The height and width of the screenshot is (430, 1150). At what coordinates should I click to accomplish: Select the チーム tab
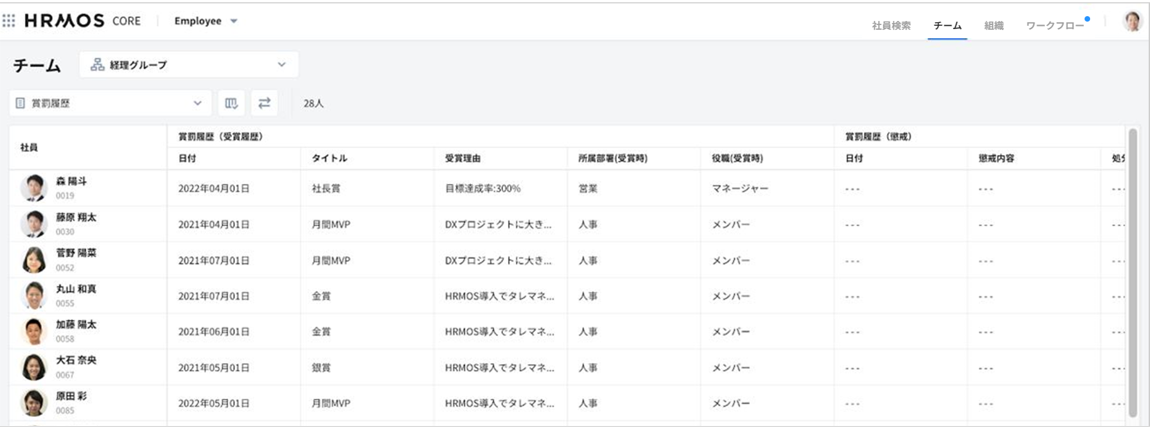(x=946, y=26)
